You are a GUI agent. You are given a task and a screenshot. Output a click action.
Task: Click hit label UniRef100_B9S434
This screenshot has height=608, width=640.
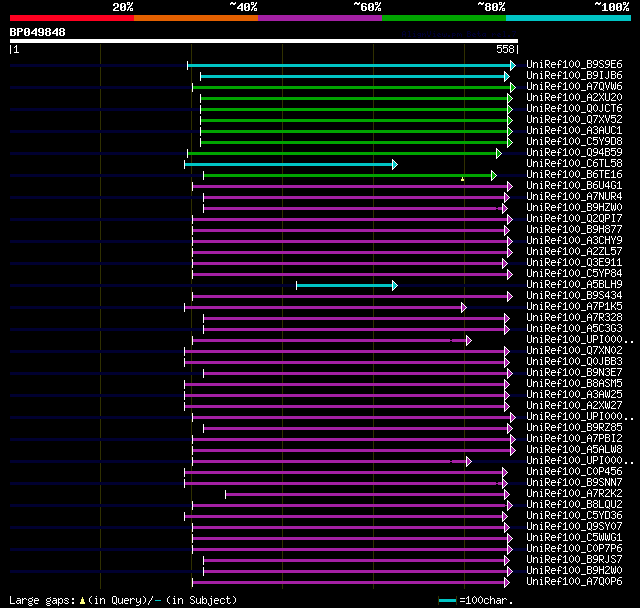[x=574, y=296]
